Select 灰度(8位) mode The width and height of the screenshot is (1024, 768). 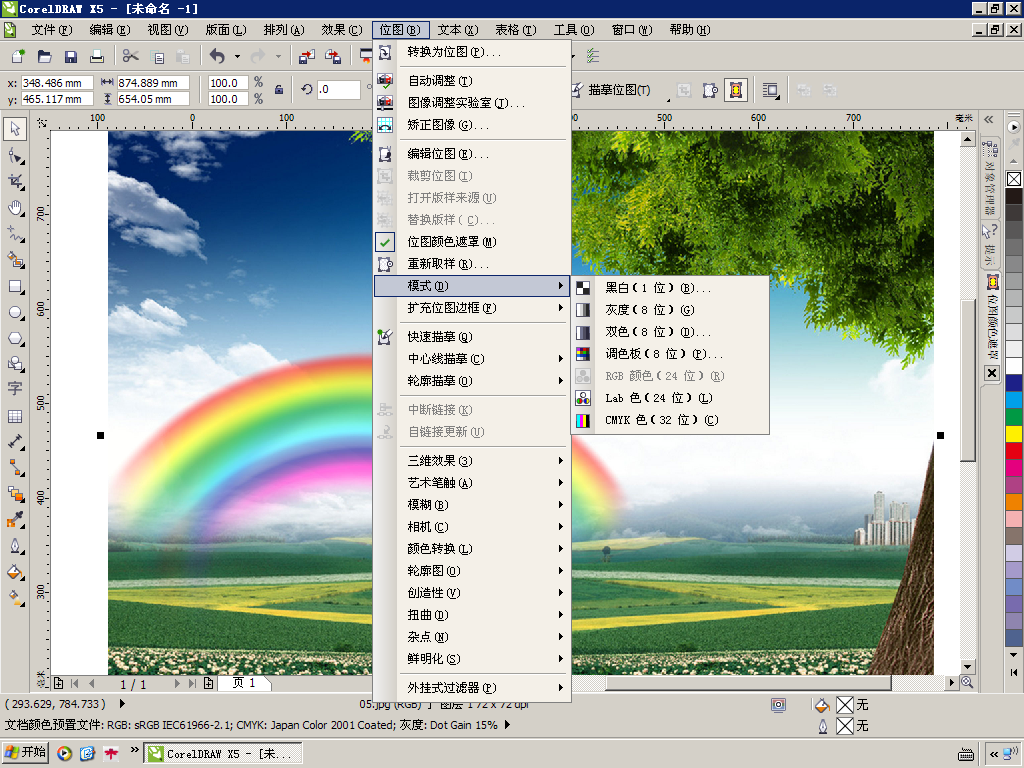pos(671,310)
